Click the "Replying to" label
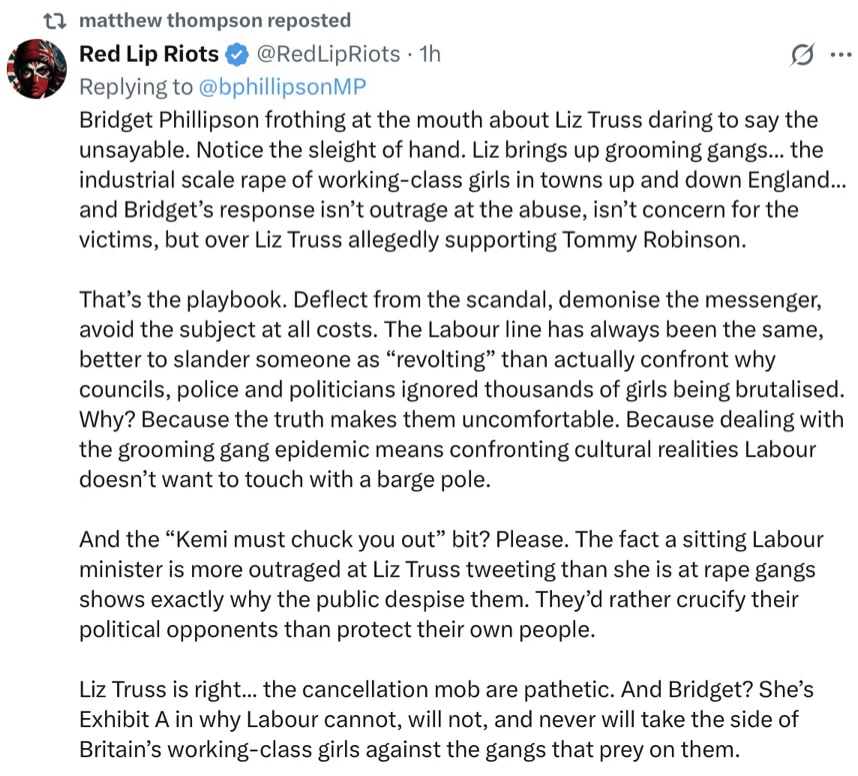 pos(136,87)
